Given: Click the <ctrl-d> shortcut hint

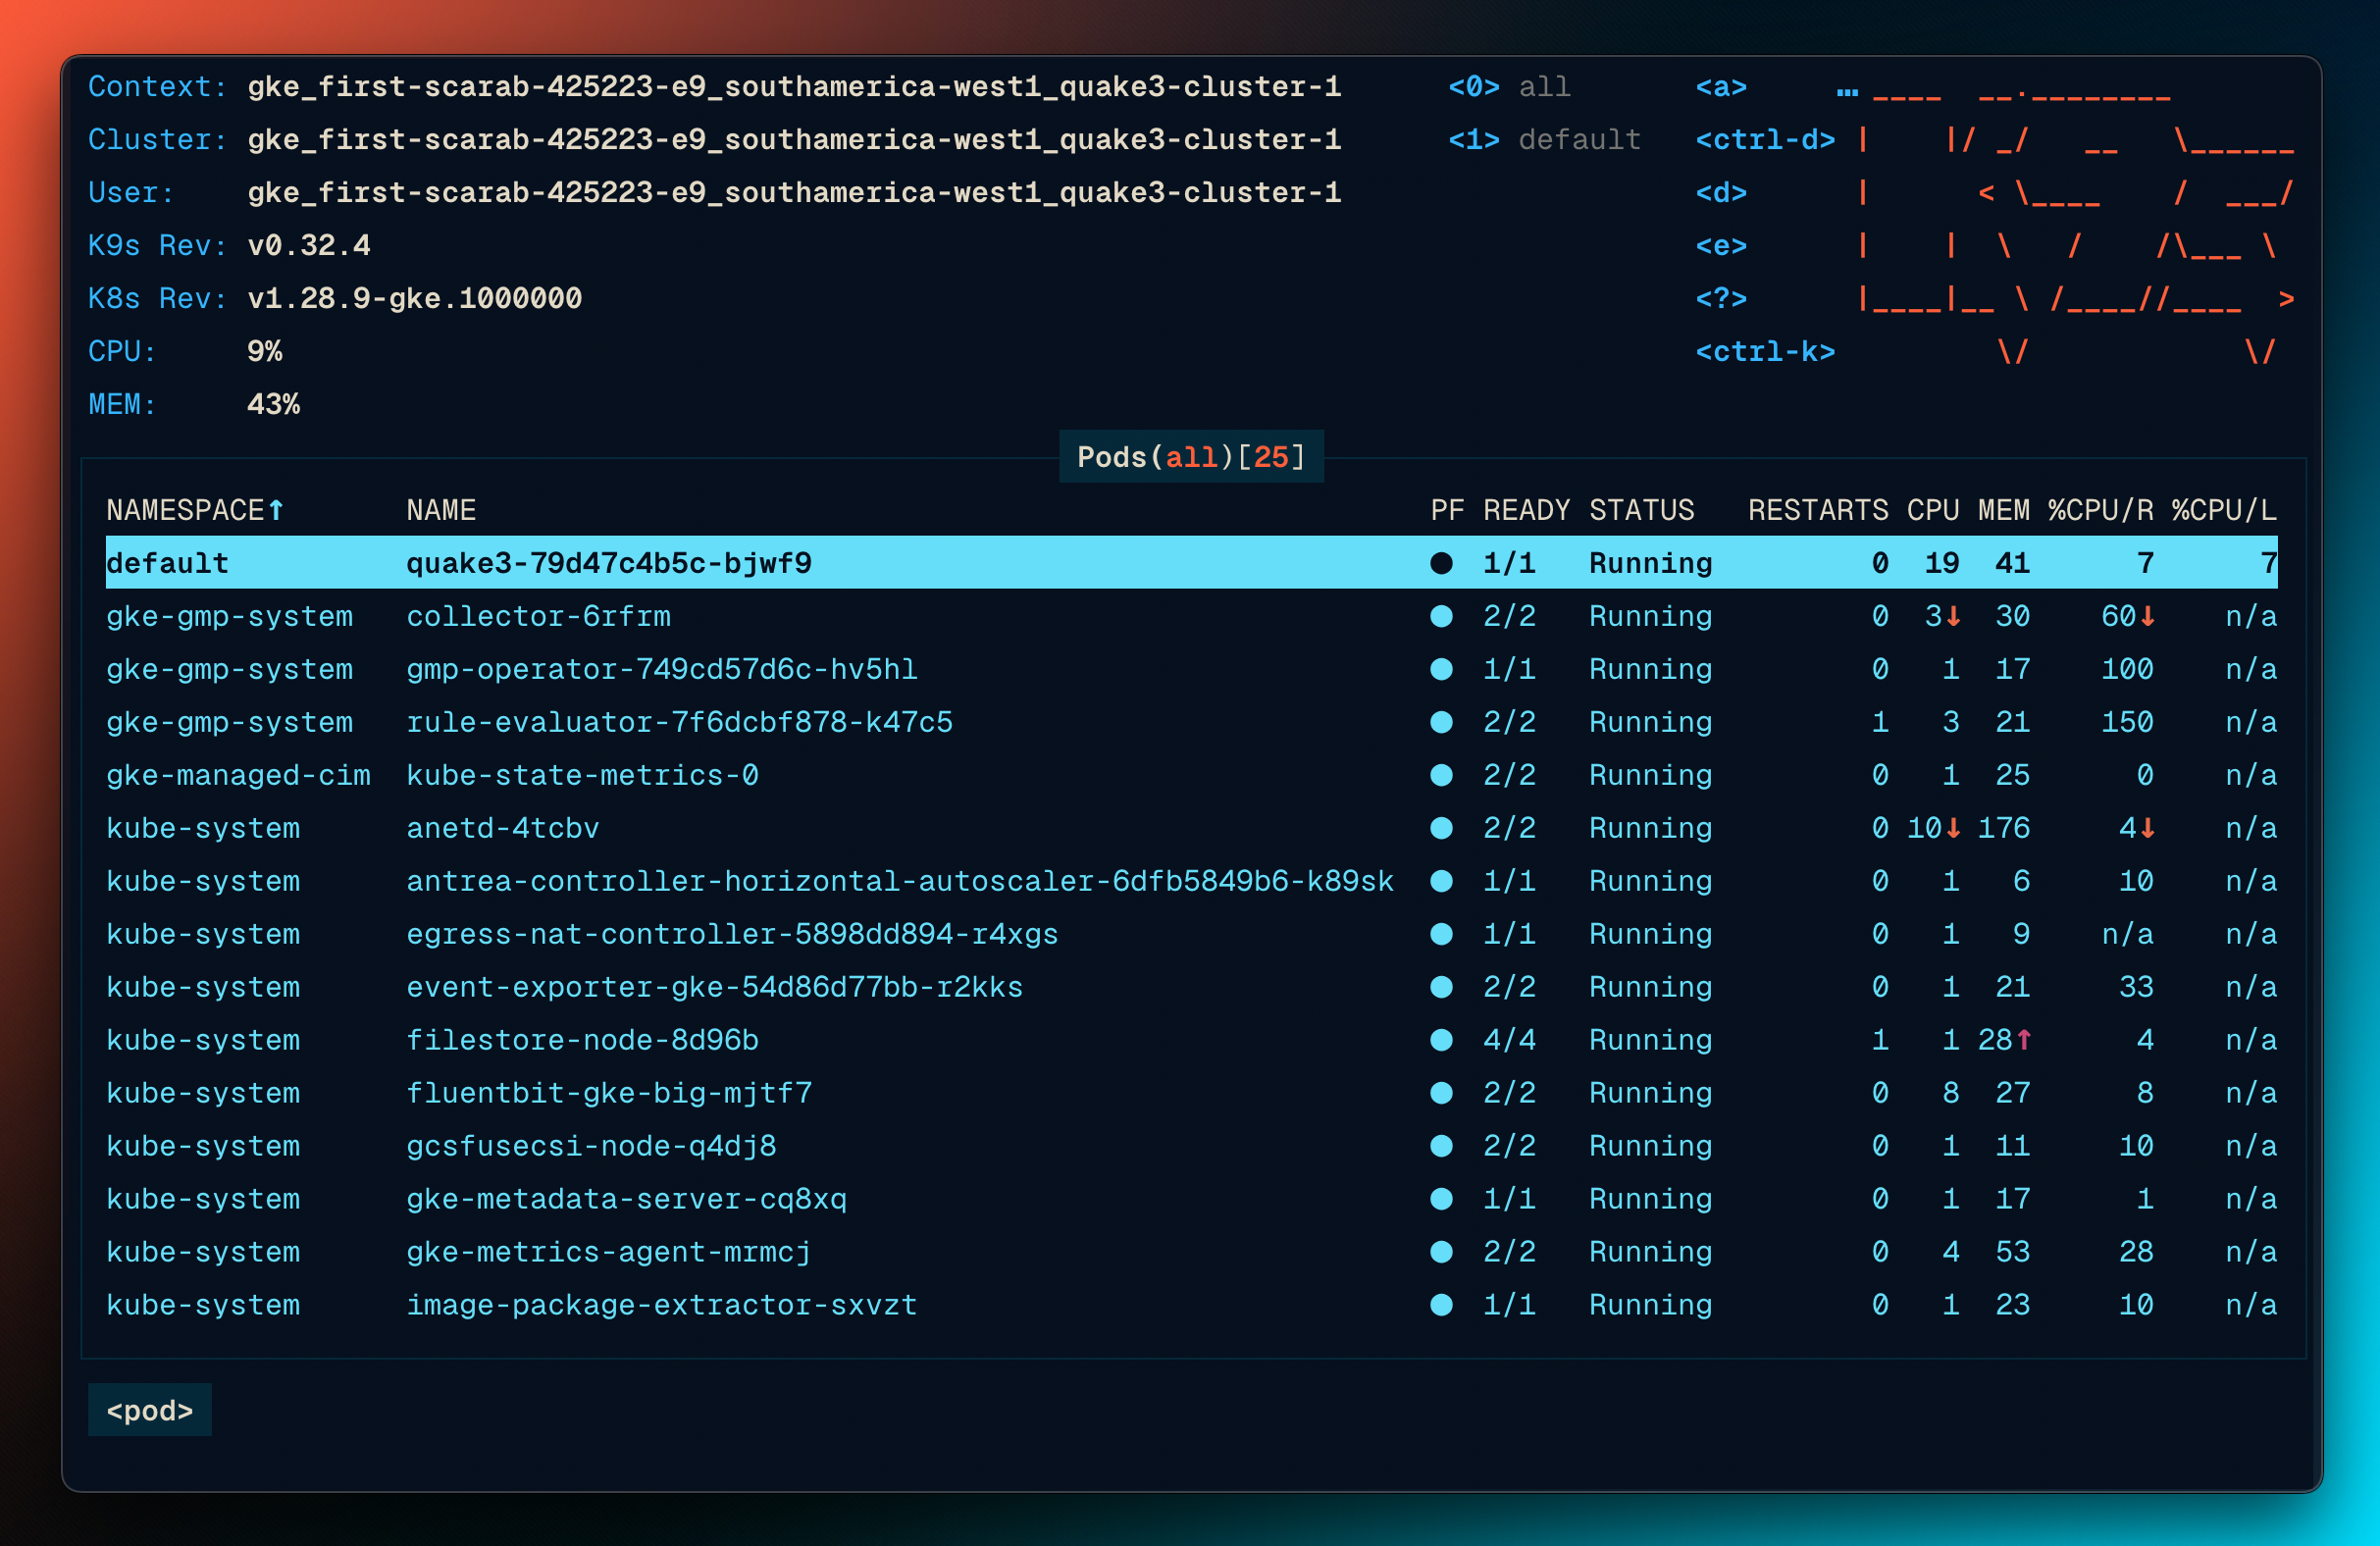Looking at the screenshot, I should [1765, 140].
